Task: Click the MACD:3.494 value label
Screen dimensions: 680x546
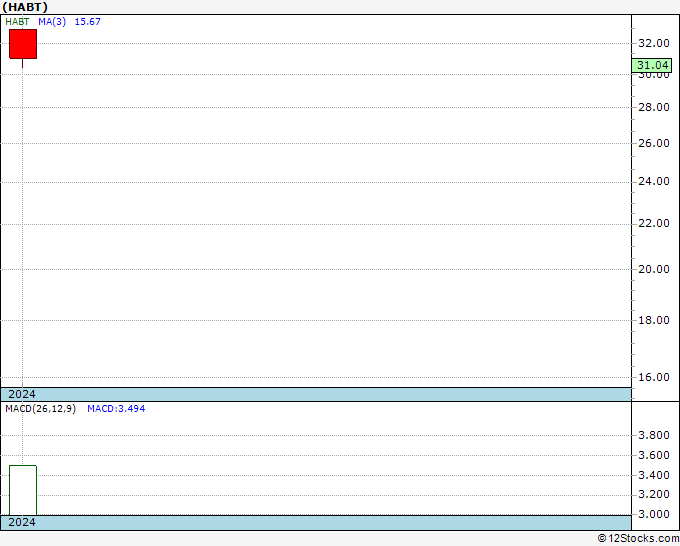Action: 116,409
